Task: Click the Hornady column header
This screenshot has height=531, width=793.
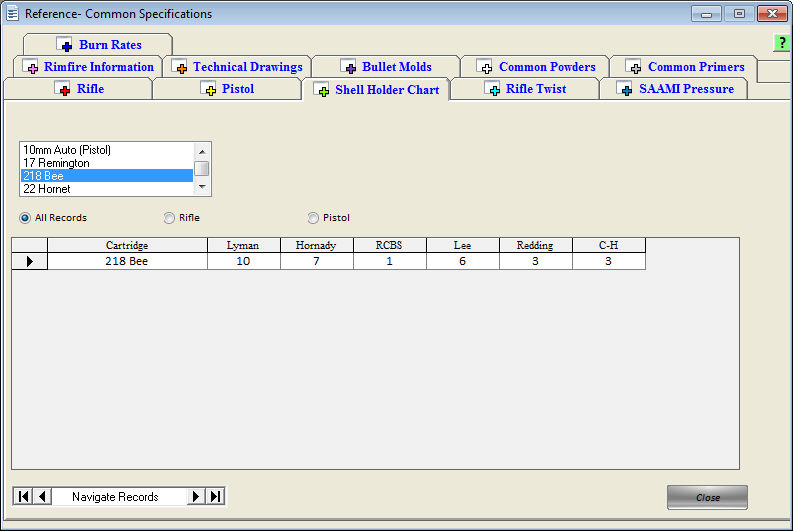Action: [316, 245]
